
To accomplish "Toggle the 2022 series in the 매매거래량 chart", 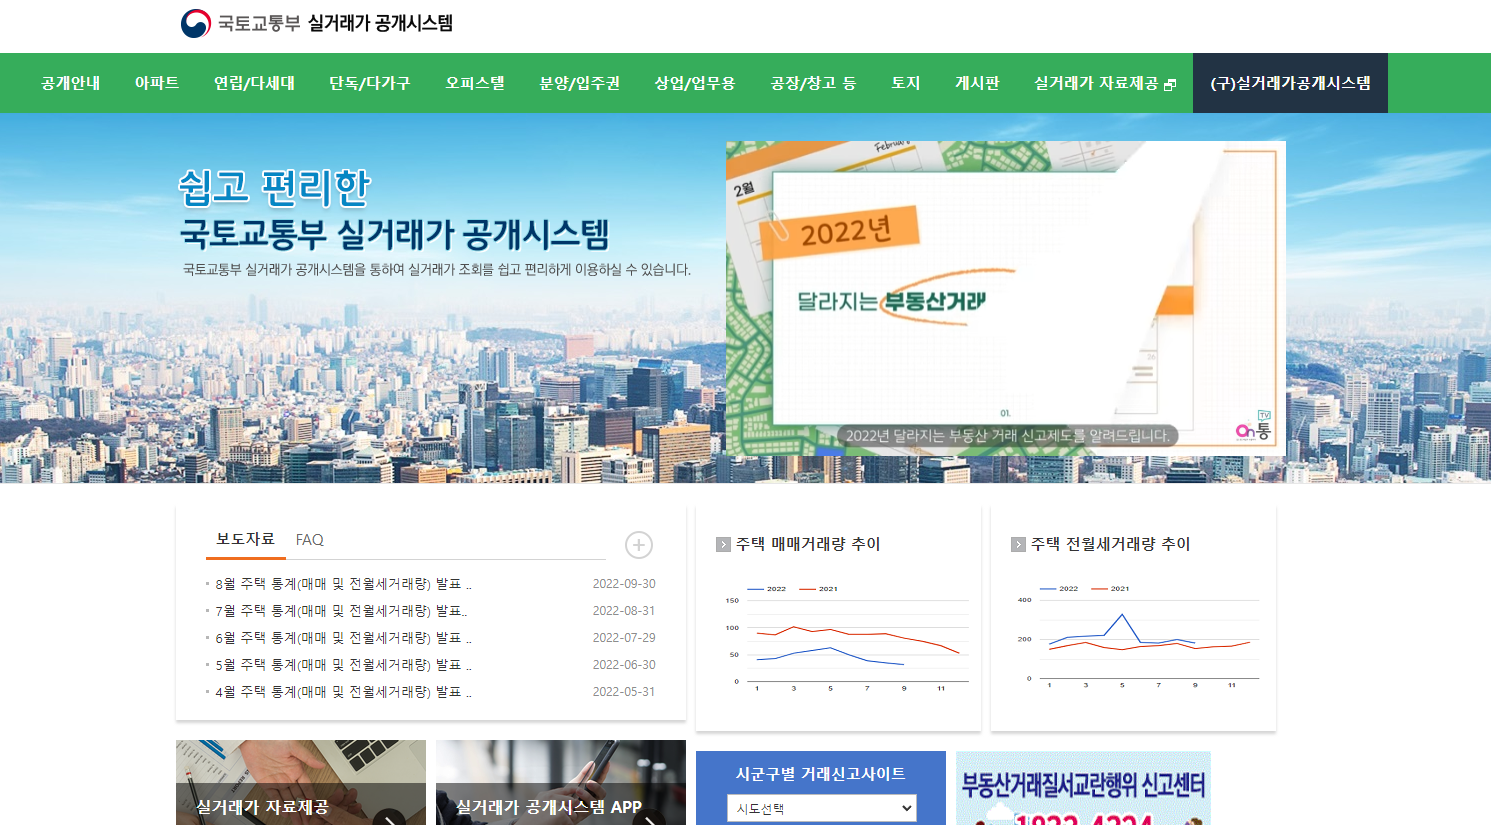I will tap(766, 588).
